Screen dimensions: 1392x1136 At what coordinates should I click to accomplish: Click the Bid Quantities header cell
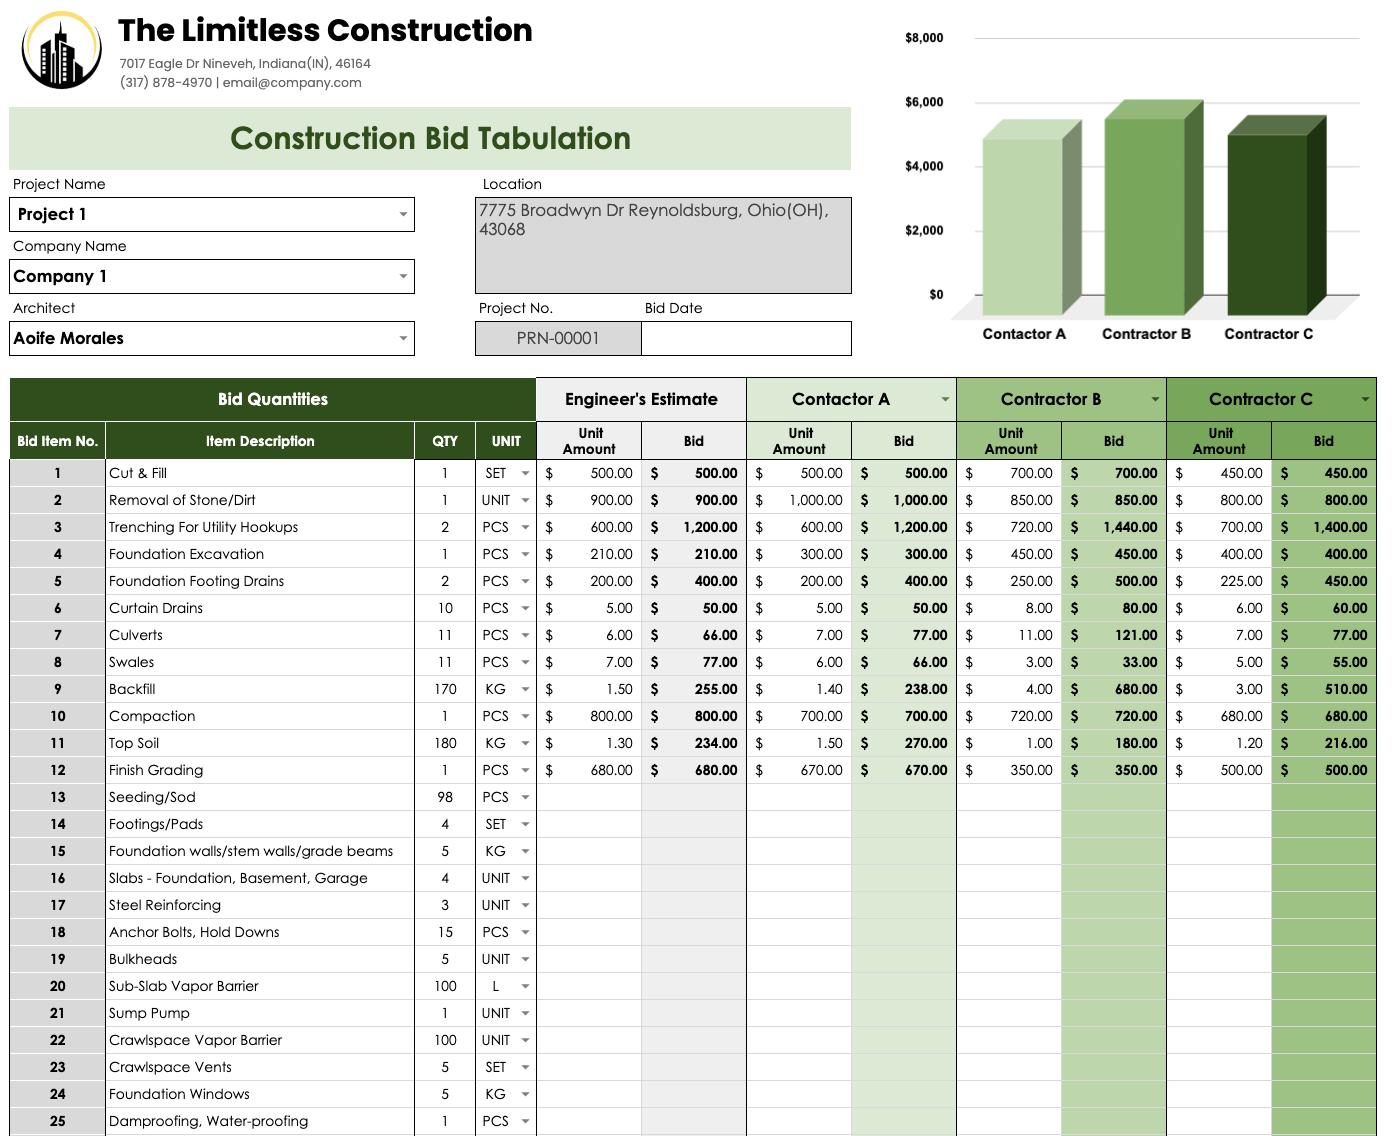click(x=273, y=400)
